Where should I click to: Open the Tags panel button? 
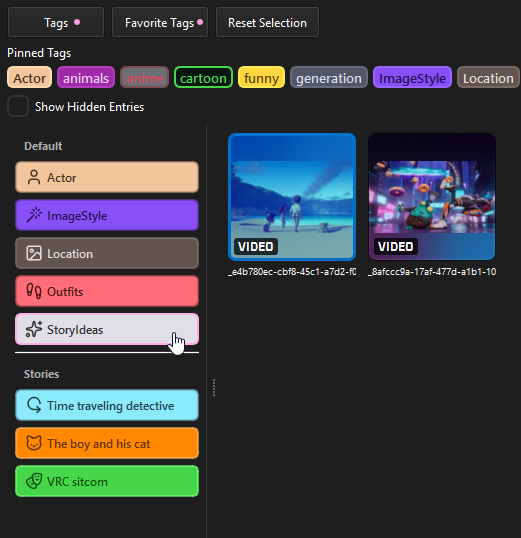pyautogui.click(x=56, y=22)
